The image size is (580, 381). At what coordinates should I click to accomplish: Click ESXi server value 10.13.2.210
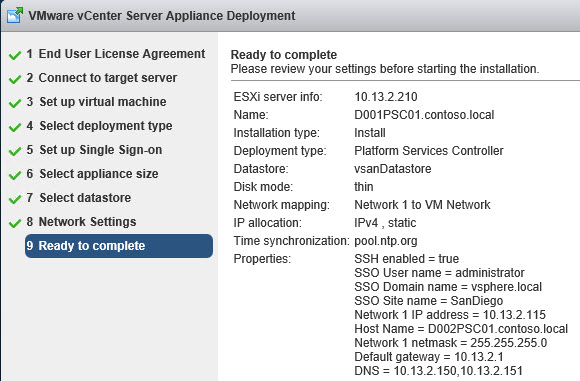pos(386,97)
